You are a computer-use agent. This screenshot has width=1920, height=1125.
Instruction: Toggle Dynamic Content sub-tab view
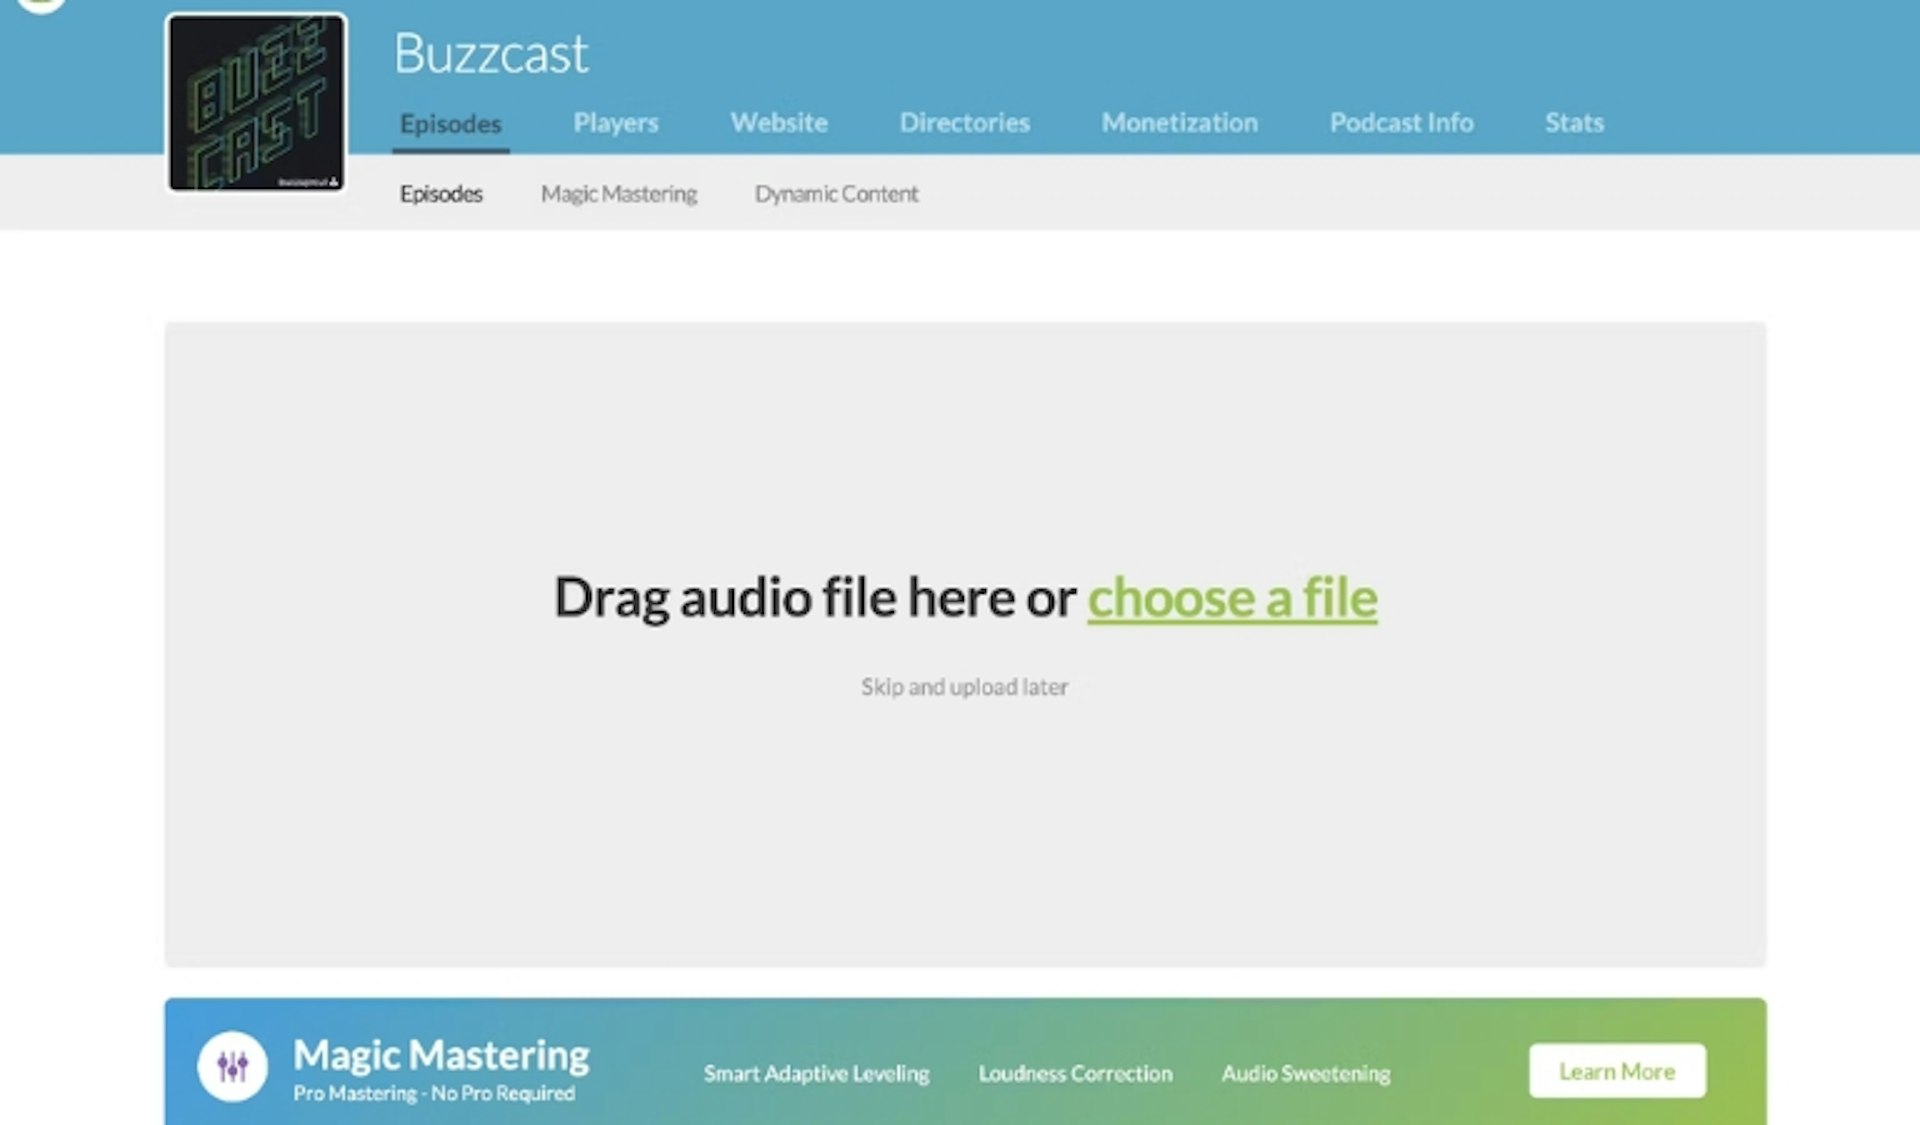pyautogui.click(x=837, y=193)
